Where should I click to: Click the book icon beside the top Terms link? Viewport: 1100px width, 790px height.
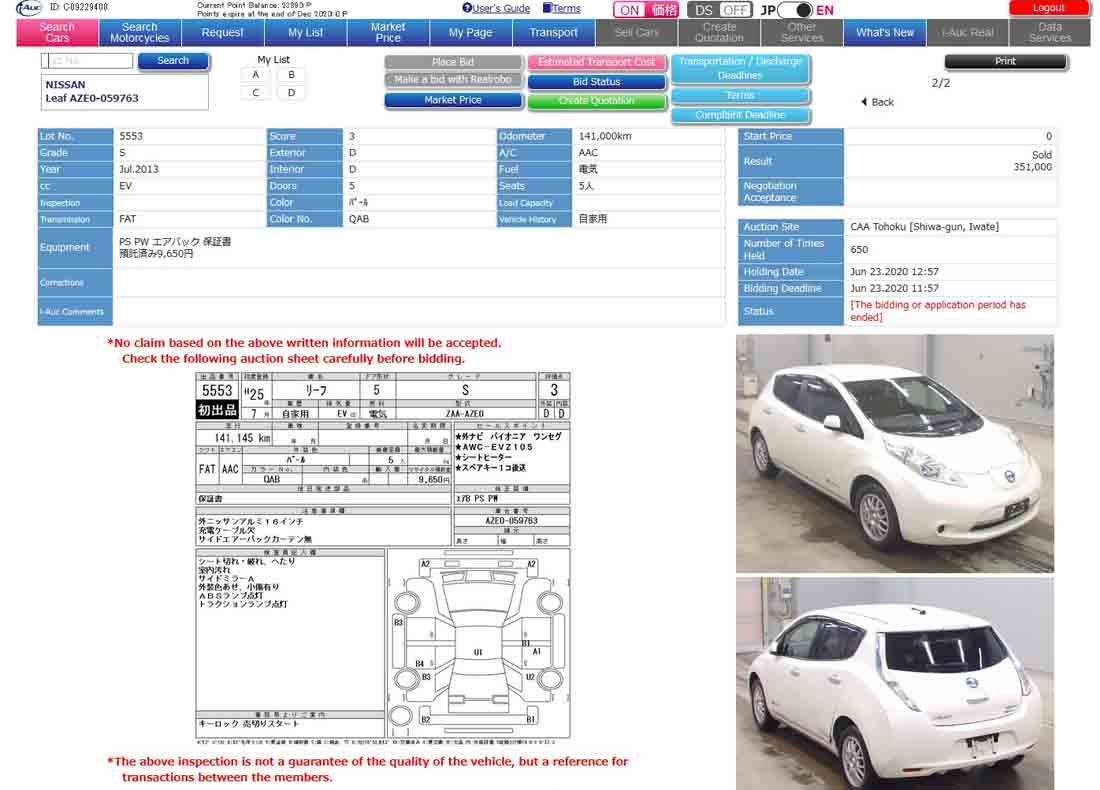tap(546, 8)
